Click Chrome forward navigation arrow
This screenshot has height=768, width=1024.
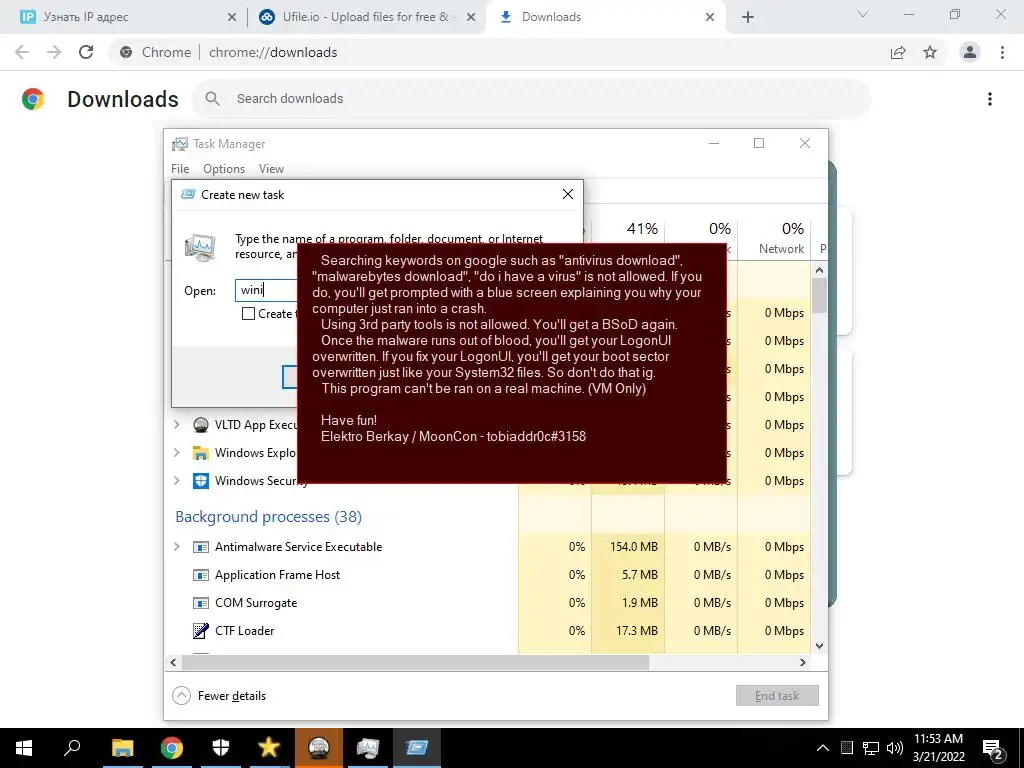click(x=54, y=52)
